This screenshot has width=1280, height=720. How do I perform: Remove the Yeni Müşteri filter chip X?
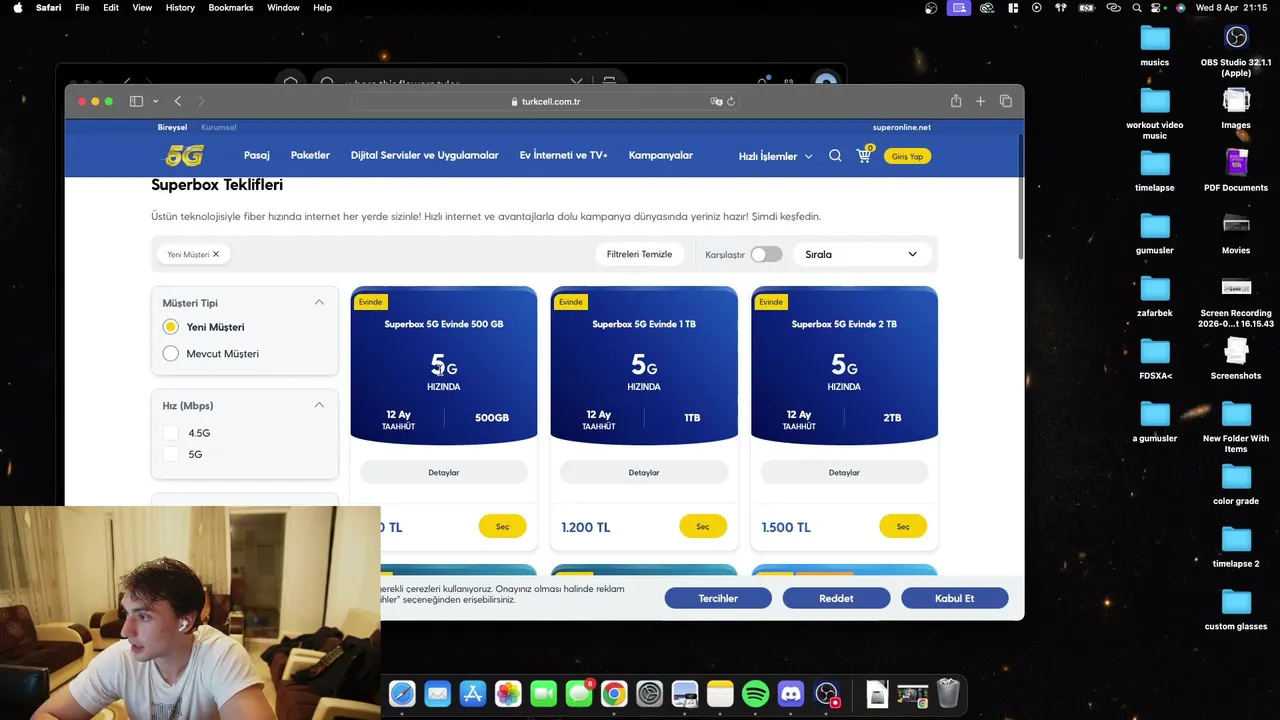[216, 254]
